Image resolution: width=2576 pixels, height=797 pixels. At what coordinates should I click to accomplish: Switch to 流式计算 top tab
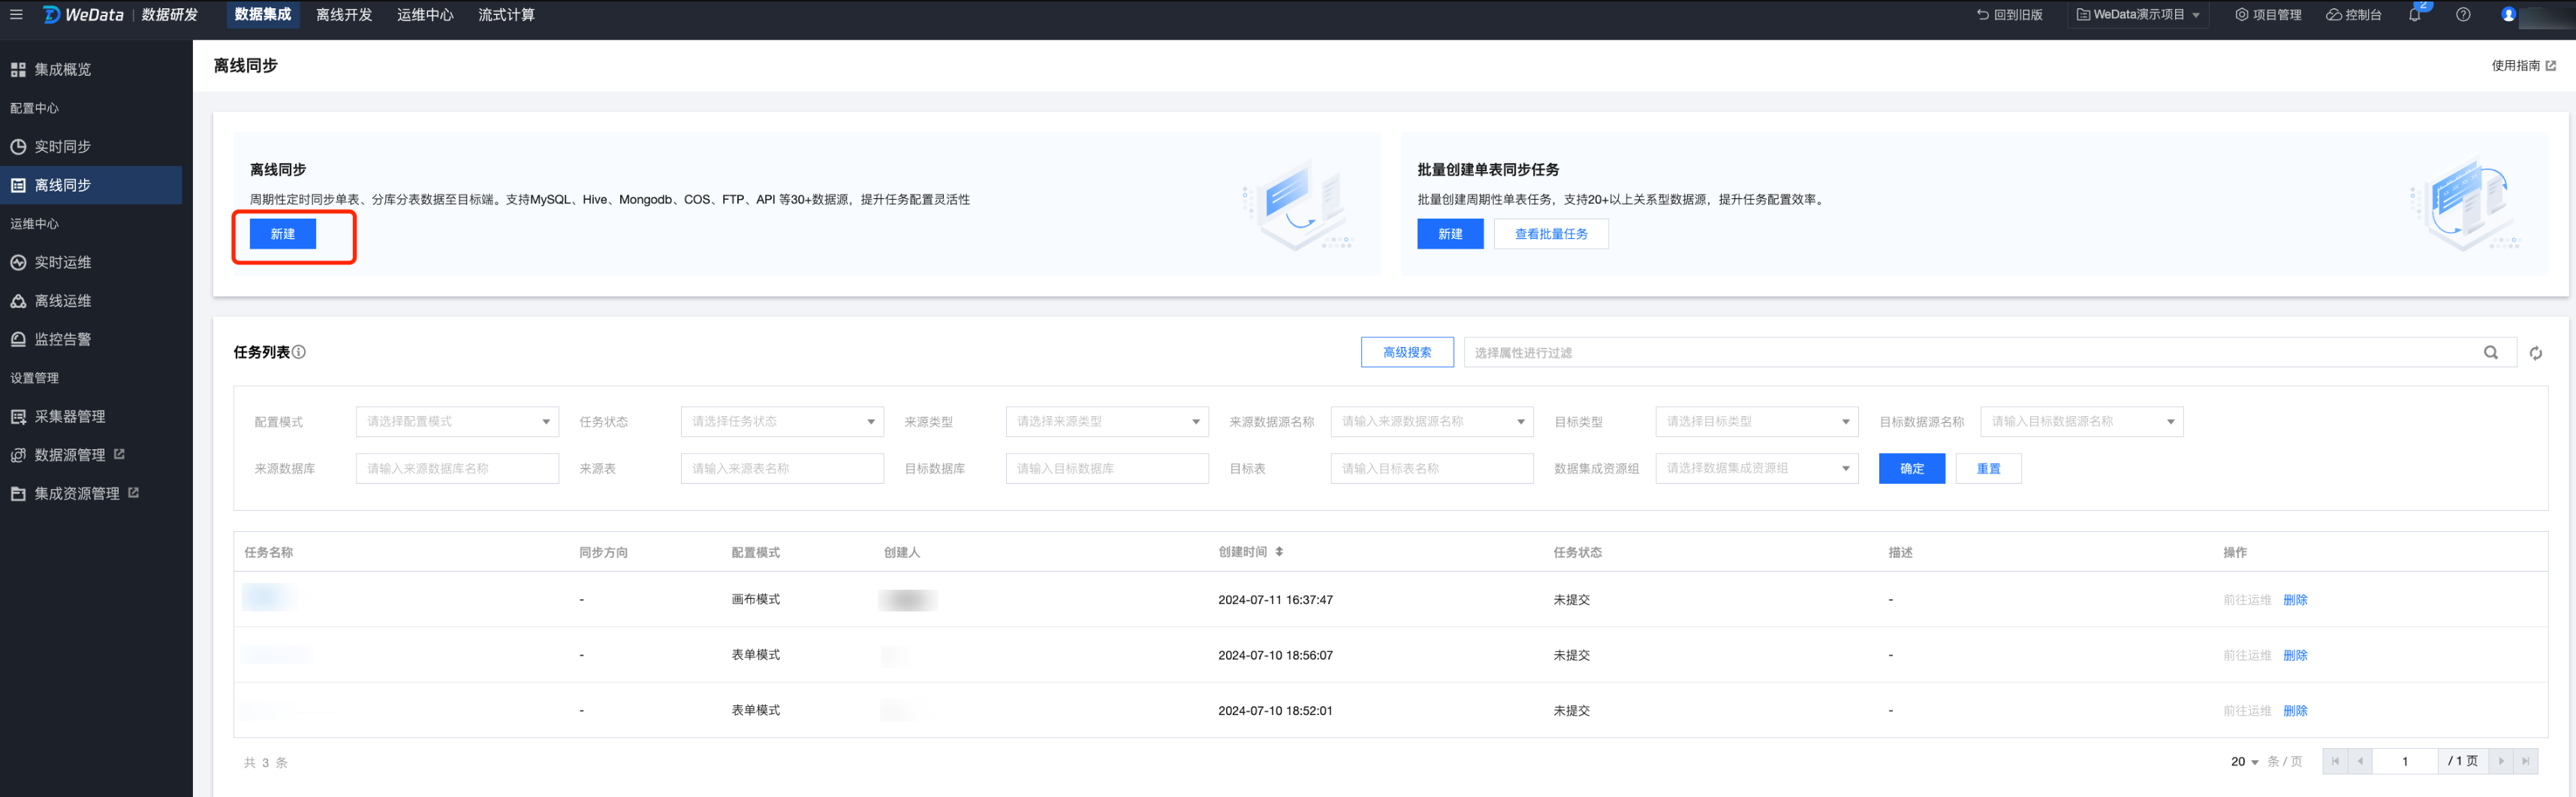coord(506,14)
